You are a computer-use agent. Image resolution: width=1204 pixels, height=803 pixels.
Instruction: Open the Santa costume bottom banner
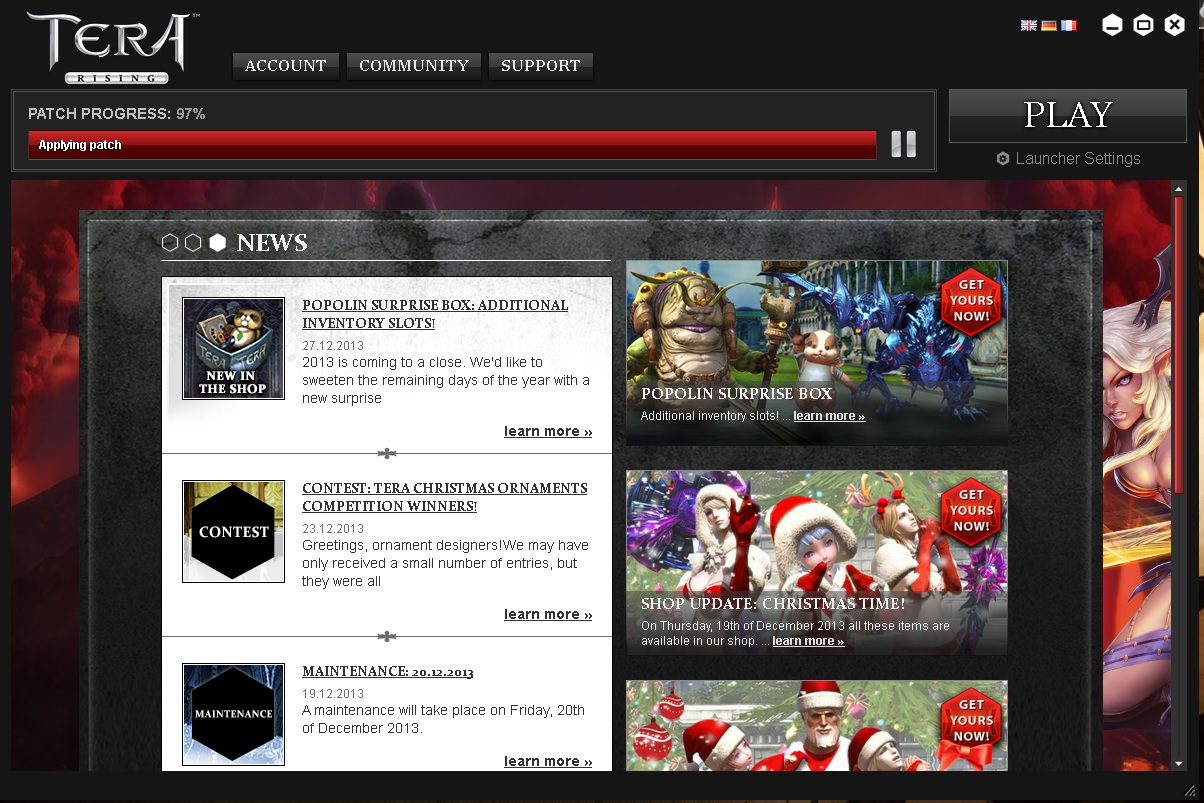(x=817, y=725)
